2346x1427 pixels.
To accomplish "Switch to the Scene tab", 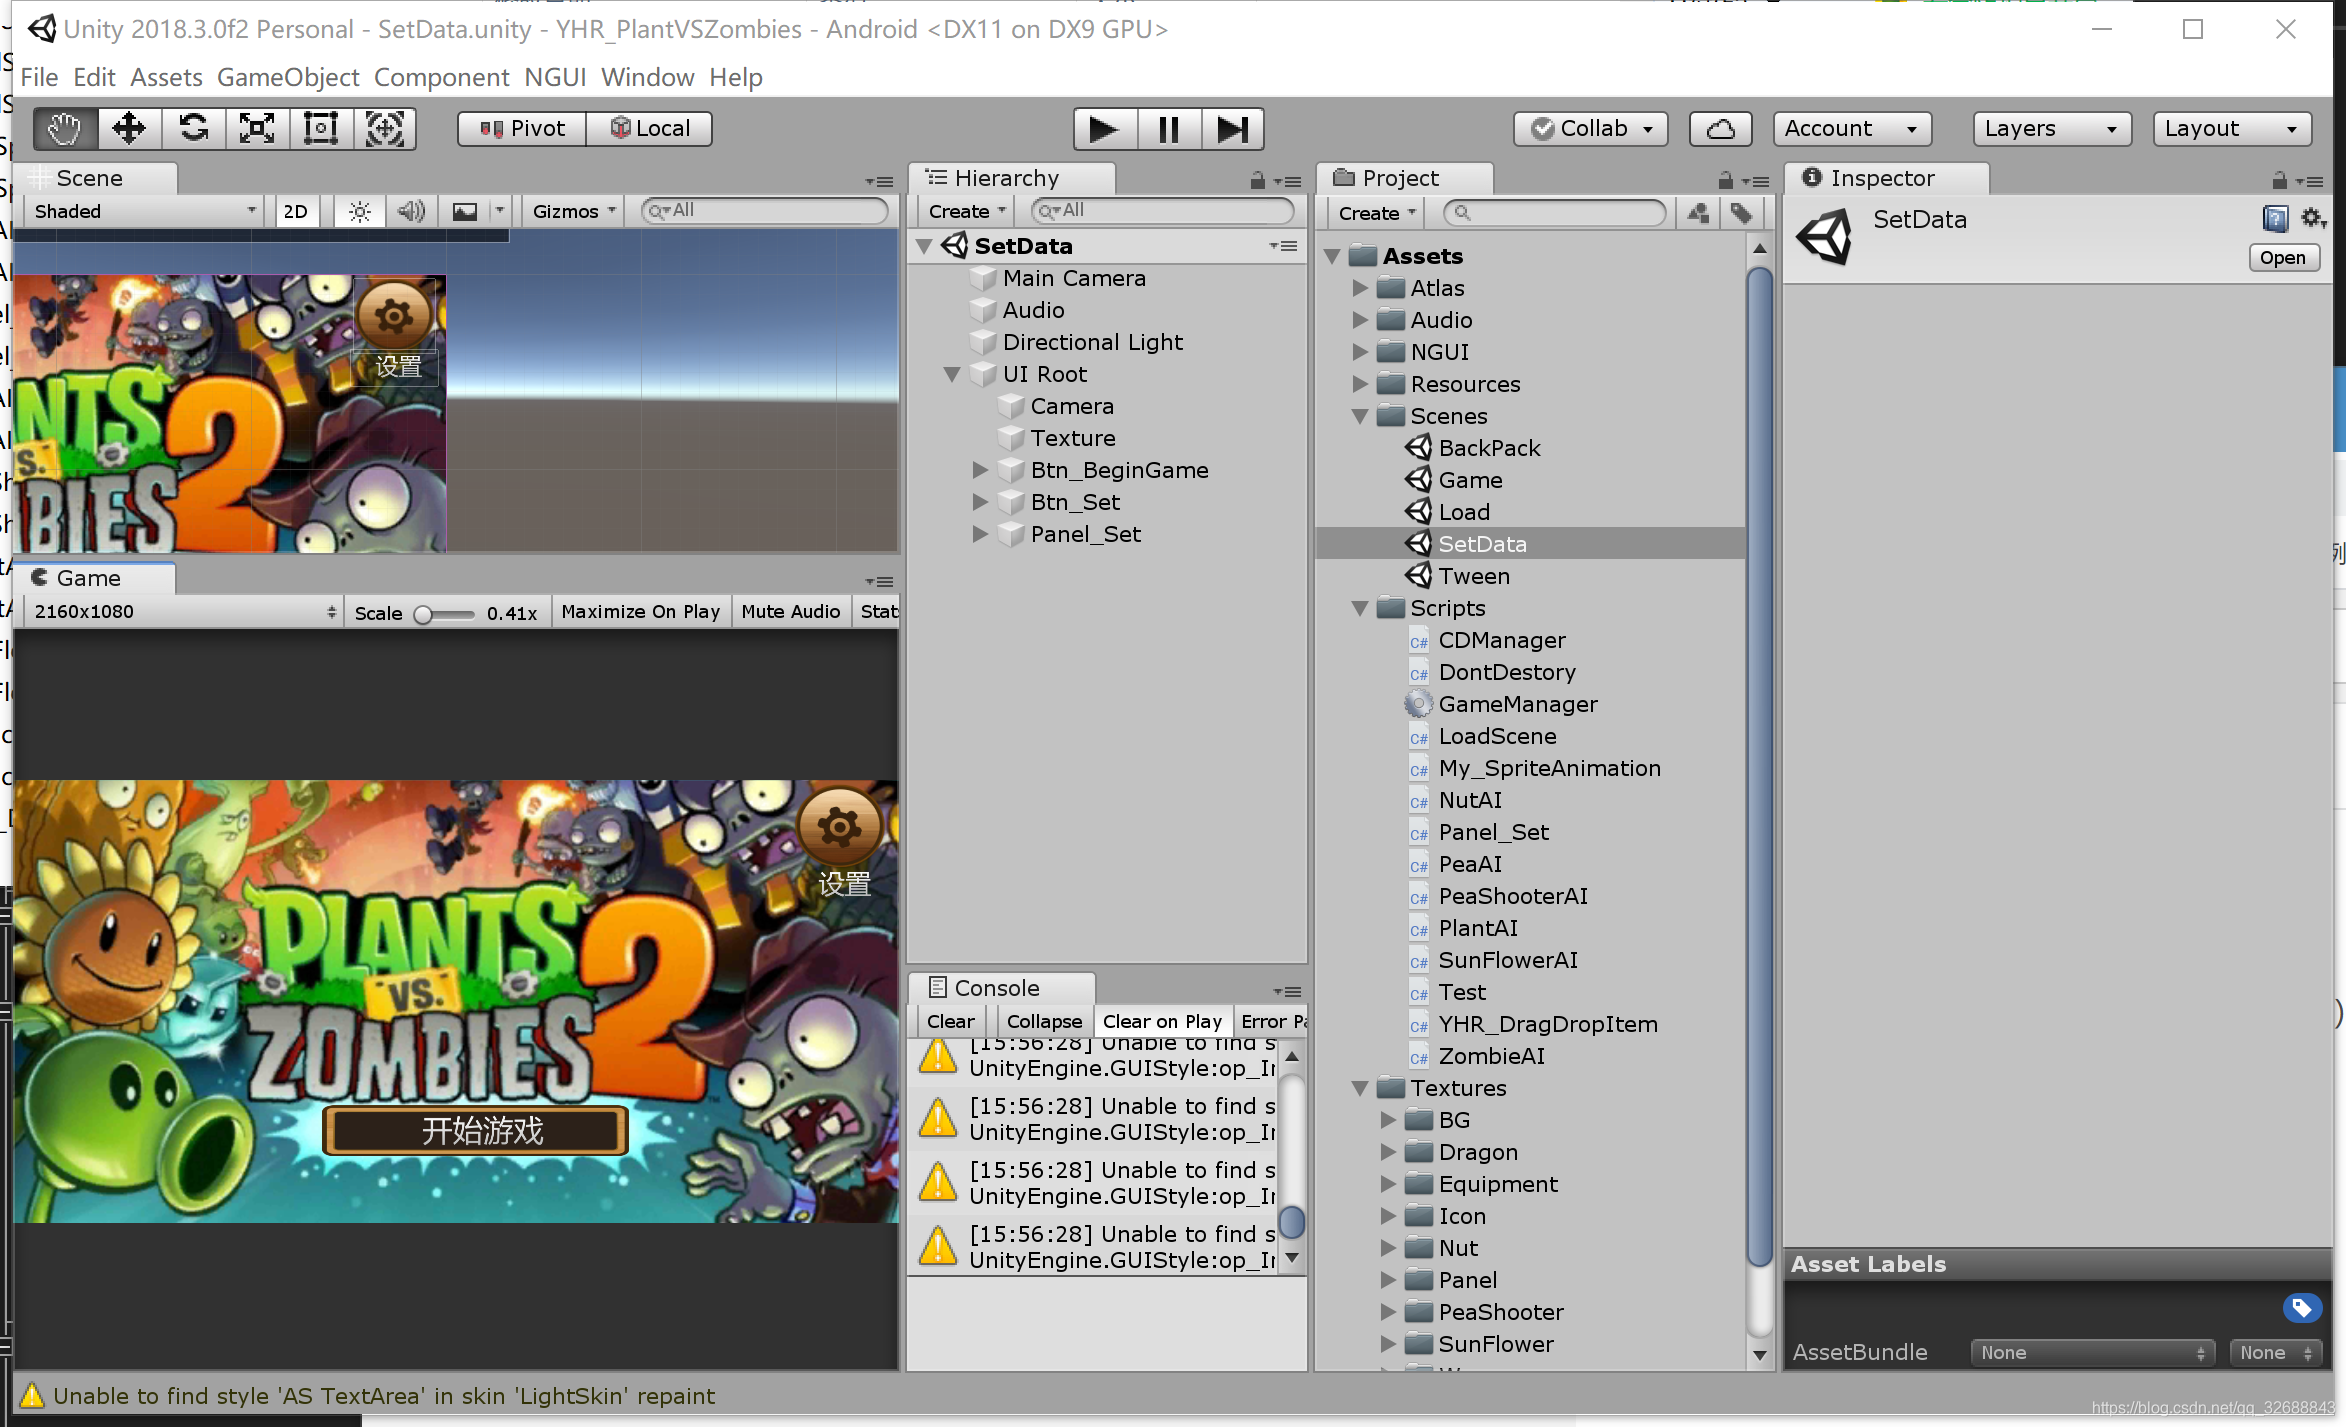I will (x=96, y=178).
